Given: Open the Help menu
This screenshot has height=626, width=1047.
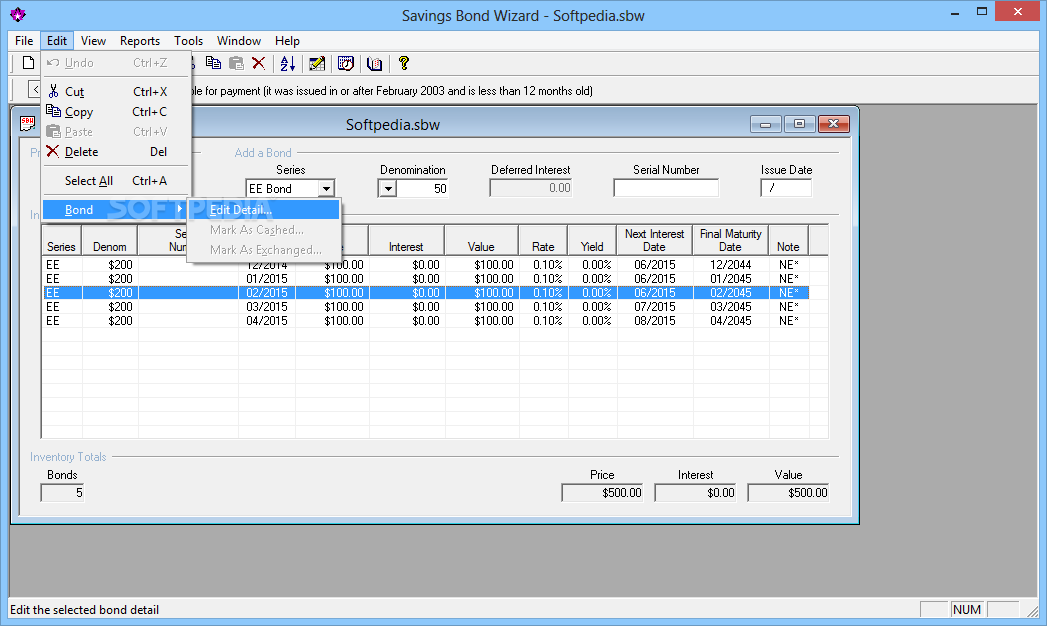Looking at the screenshot, I should click(x=287, y=41).
